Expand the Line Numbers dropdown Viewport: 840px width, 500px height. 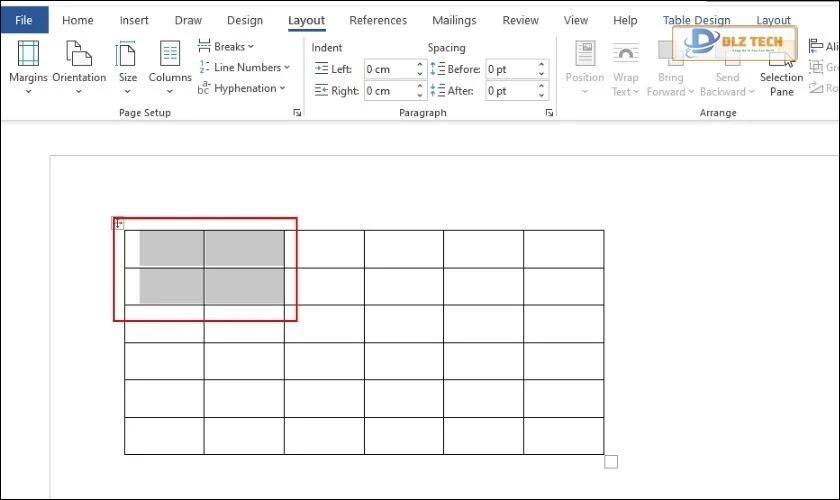243,67
